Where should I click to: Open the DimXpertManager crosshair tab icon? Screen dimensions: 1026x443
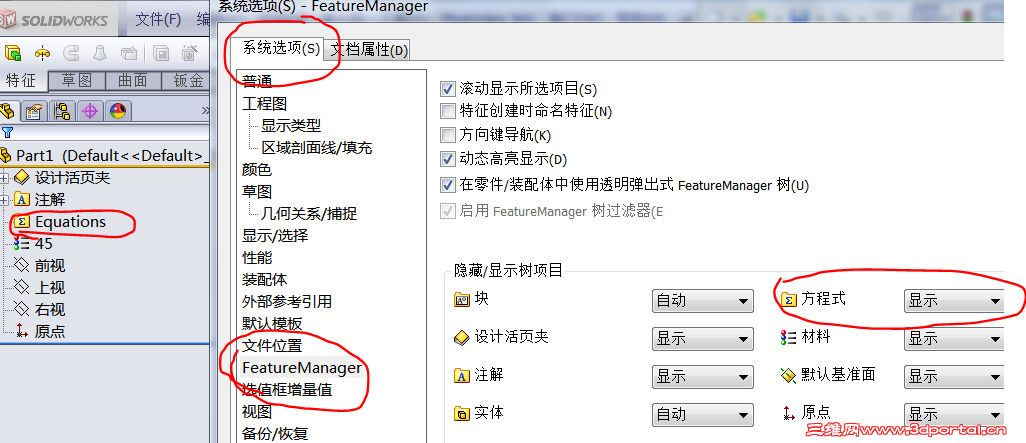(90, 111)
